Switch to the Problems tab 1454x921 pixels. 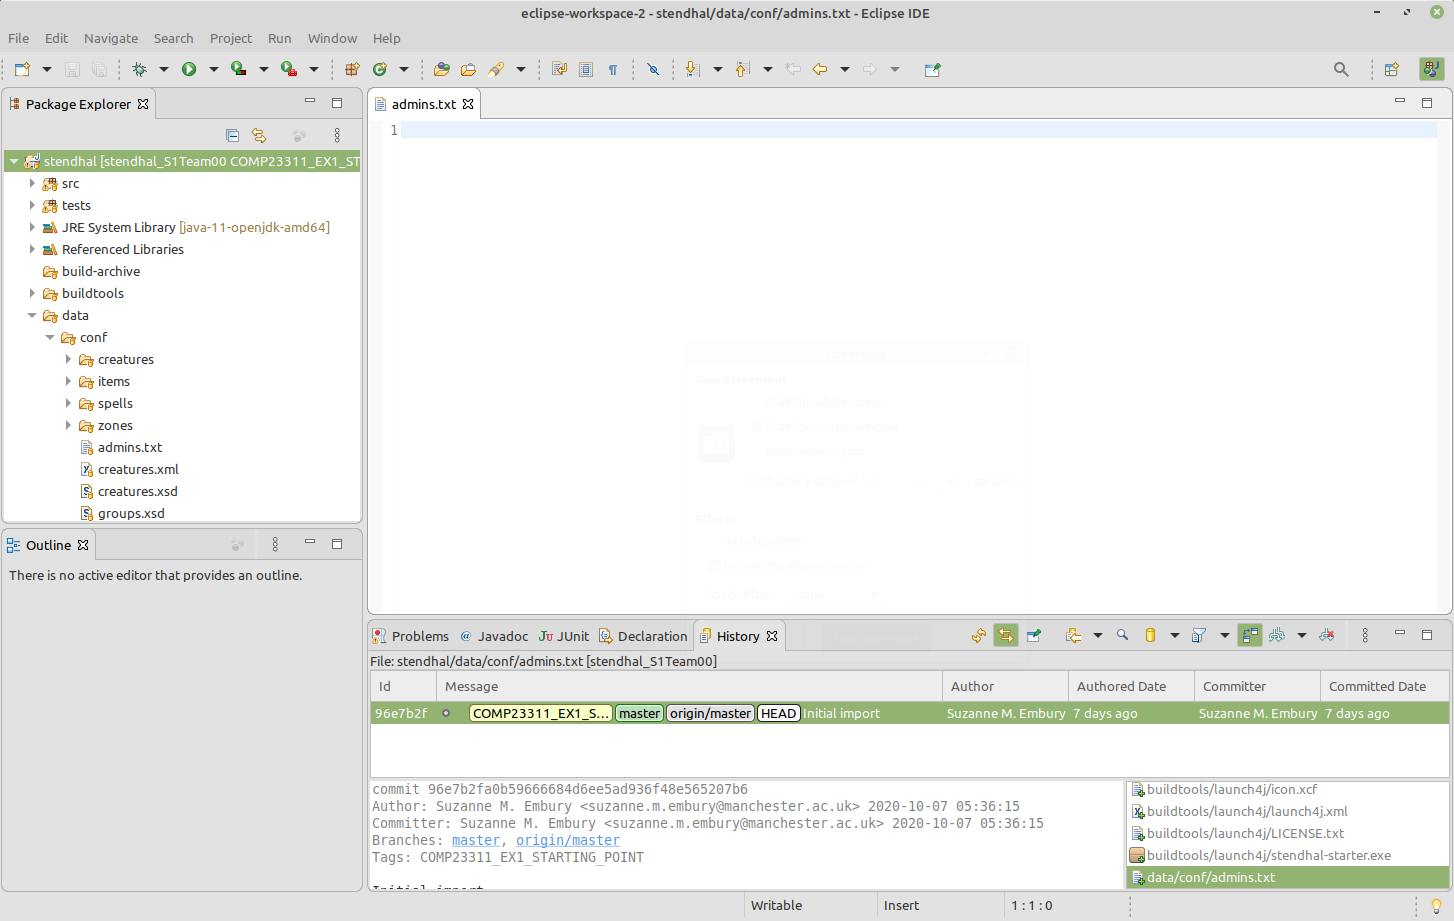coord(411,636)
